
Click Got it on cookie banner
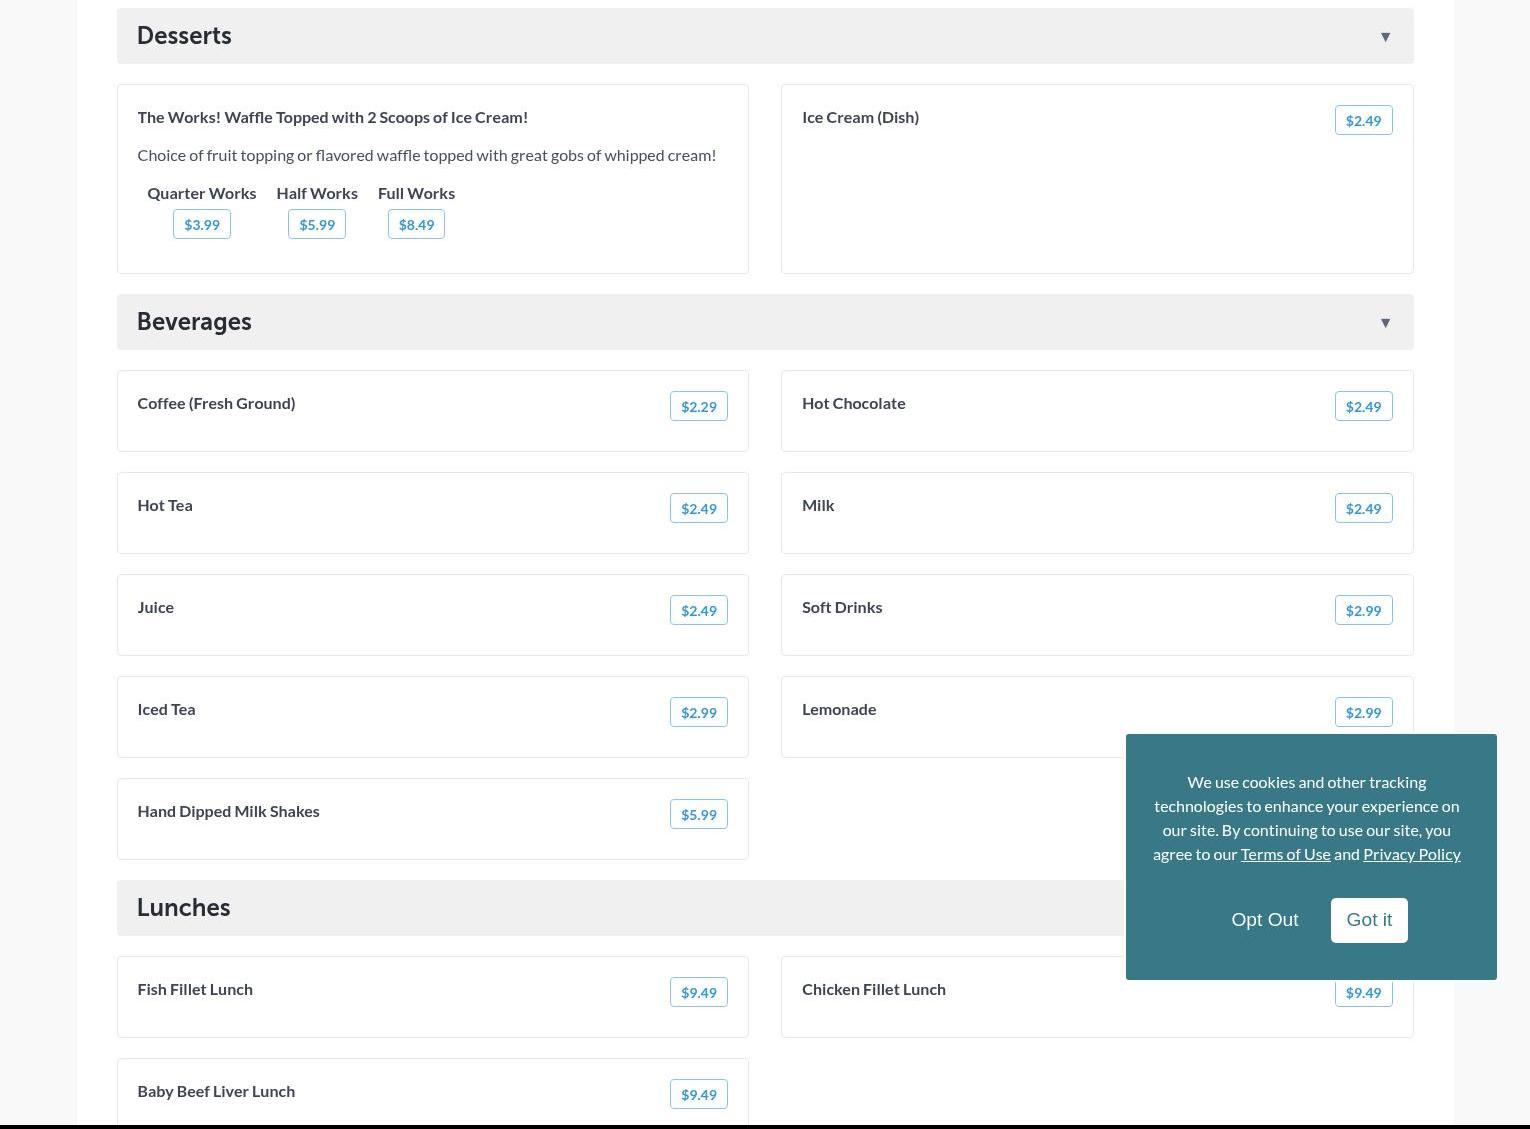(1368, 920)
